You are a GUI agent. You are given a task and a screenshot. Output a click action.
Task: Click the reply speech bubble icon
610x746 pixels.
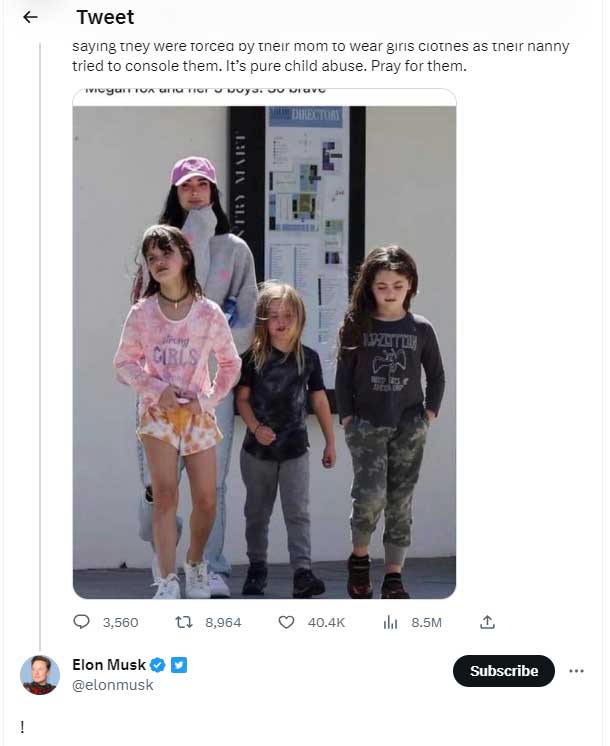(82, 622)
